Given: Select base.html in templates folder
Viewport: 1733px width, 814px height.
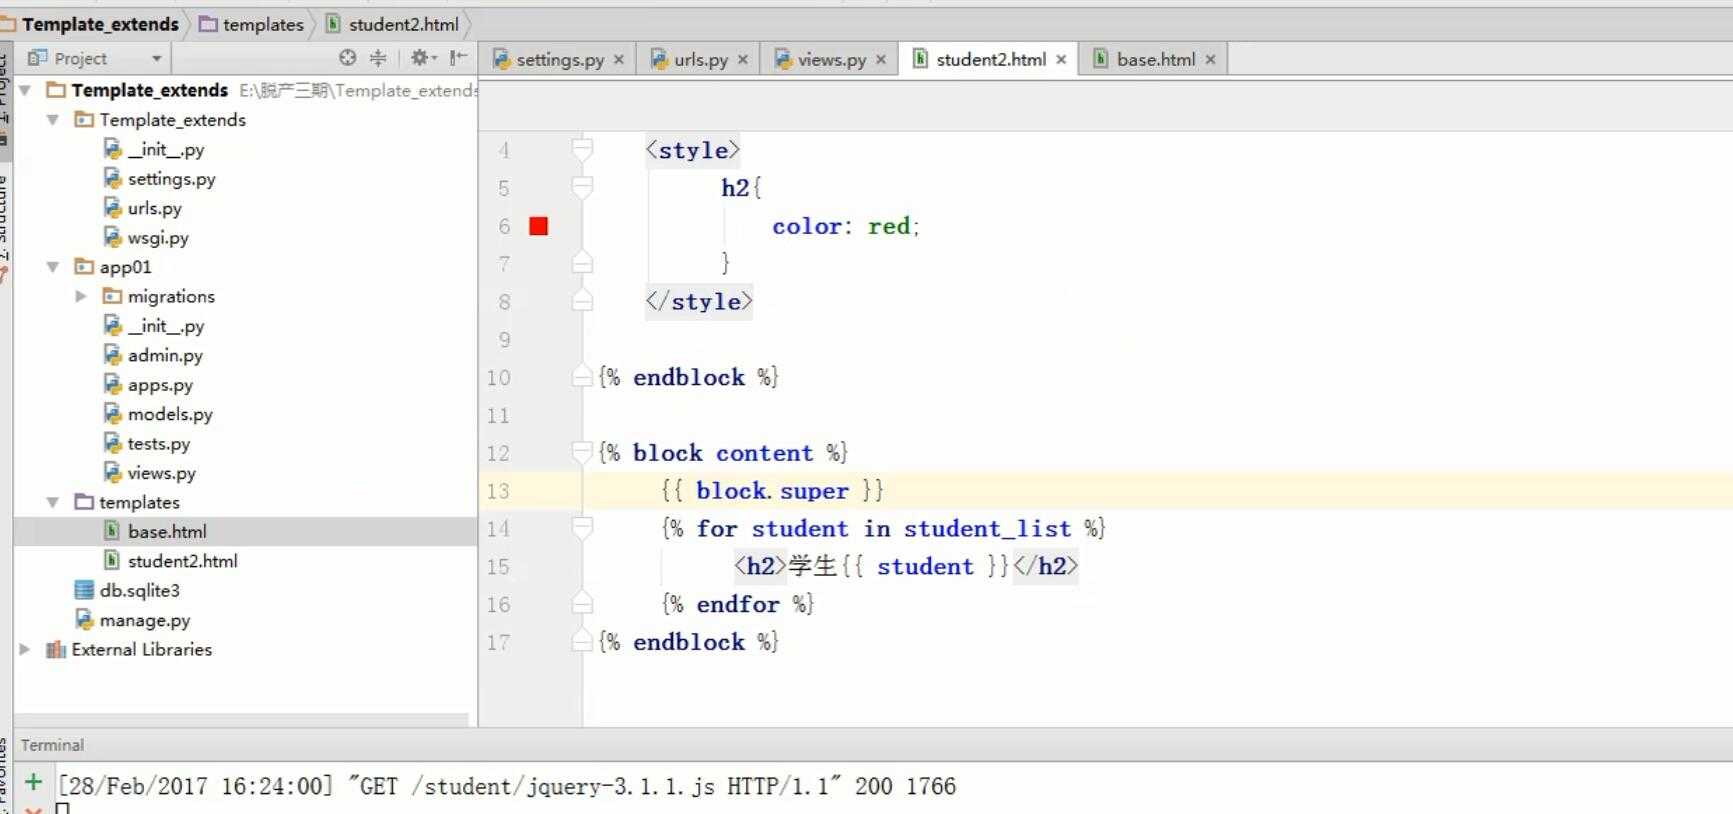Looking at the screenshot, I should click(x=167, y=532).
